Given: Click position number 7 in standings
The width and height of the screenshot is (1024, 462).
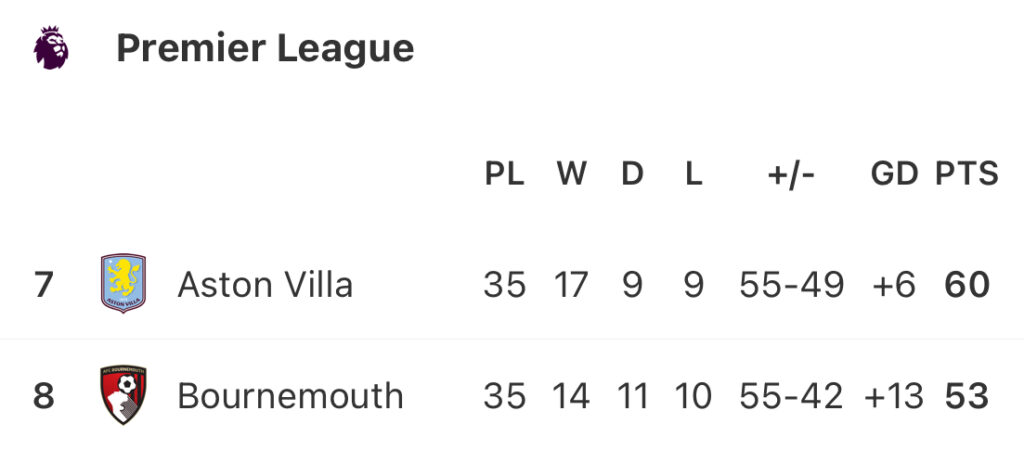Looking at the screenshot, I should tap(44, 285).
